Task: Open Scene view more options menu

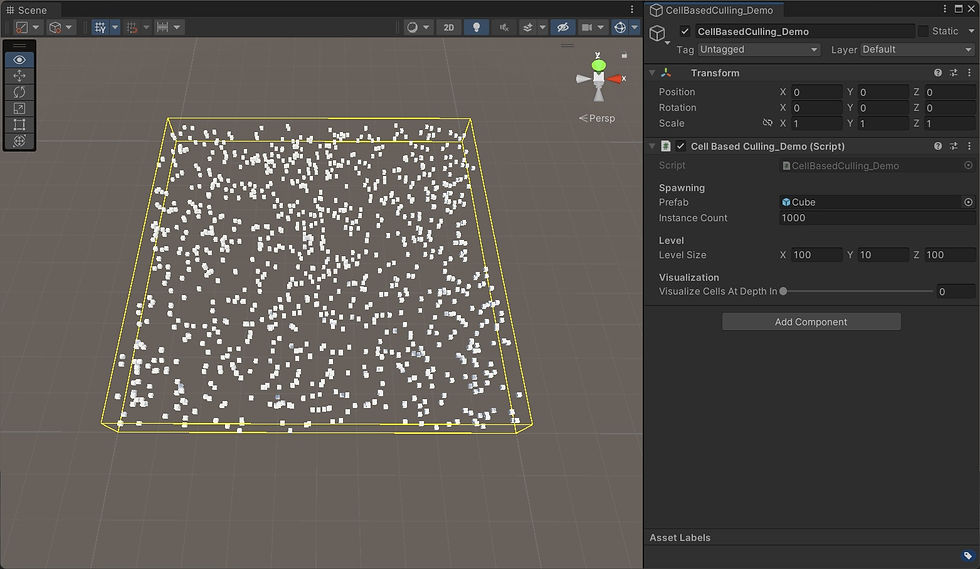Action: 632,9
